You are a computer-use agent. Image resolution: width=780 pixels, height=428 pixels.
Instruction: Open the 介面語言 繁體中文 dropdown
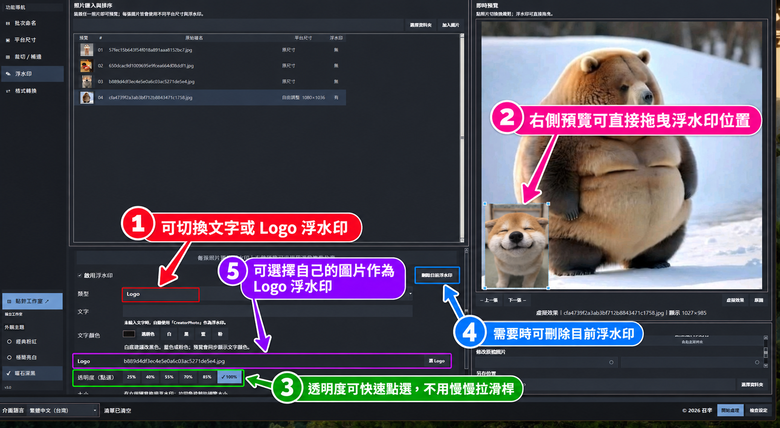63,411
